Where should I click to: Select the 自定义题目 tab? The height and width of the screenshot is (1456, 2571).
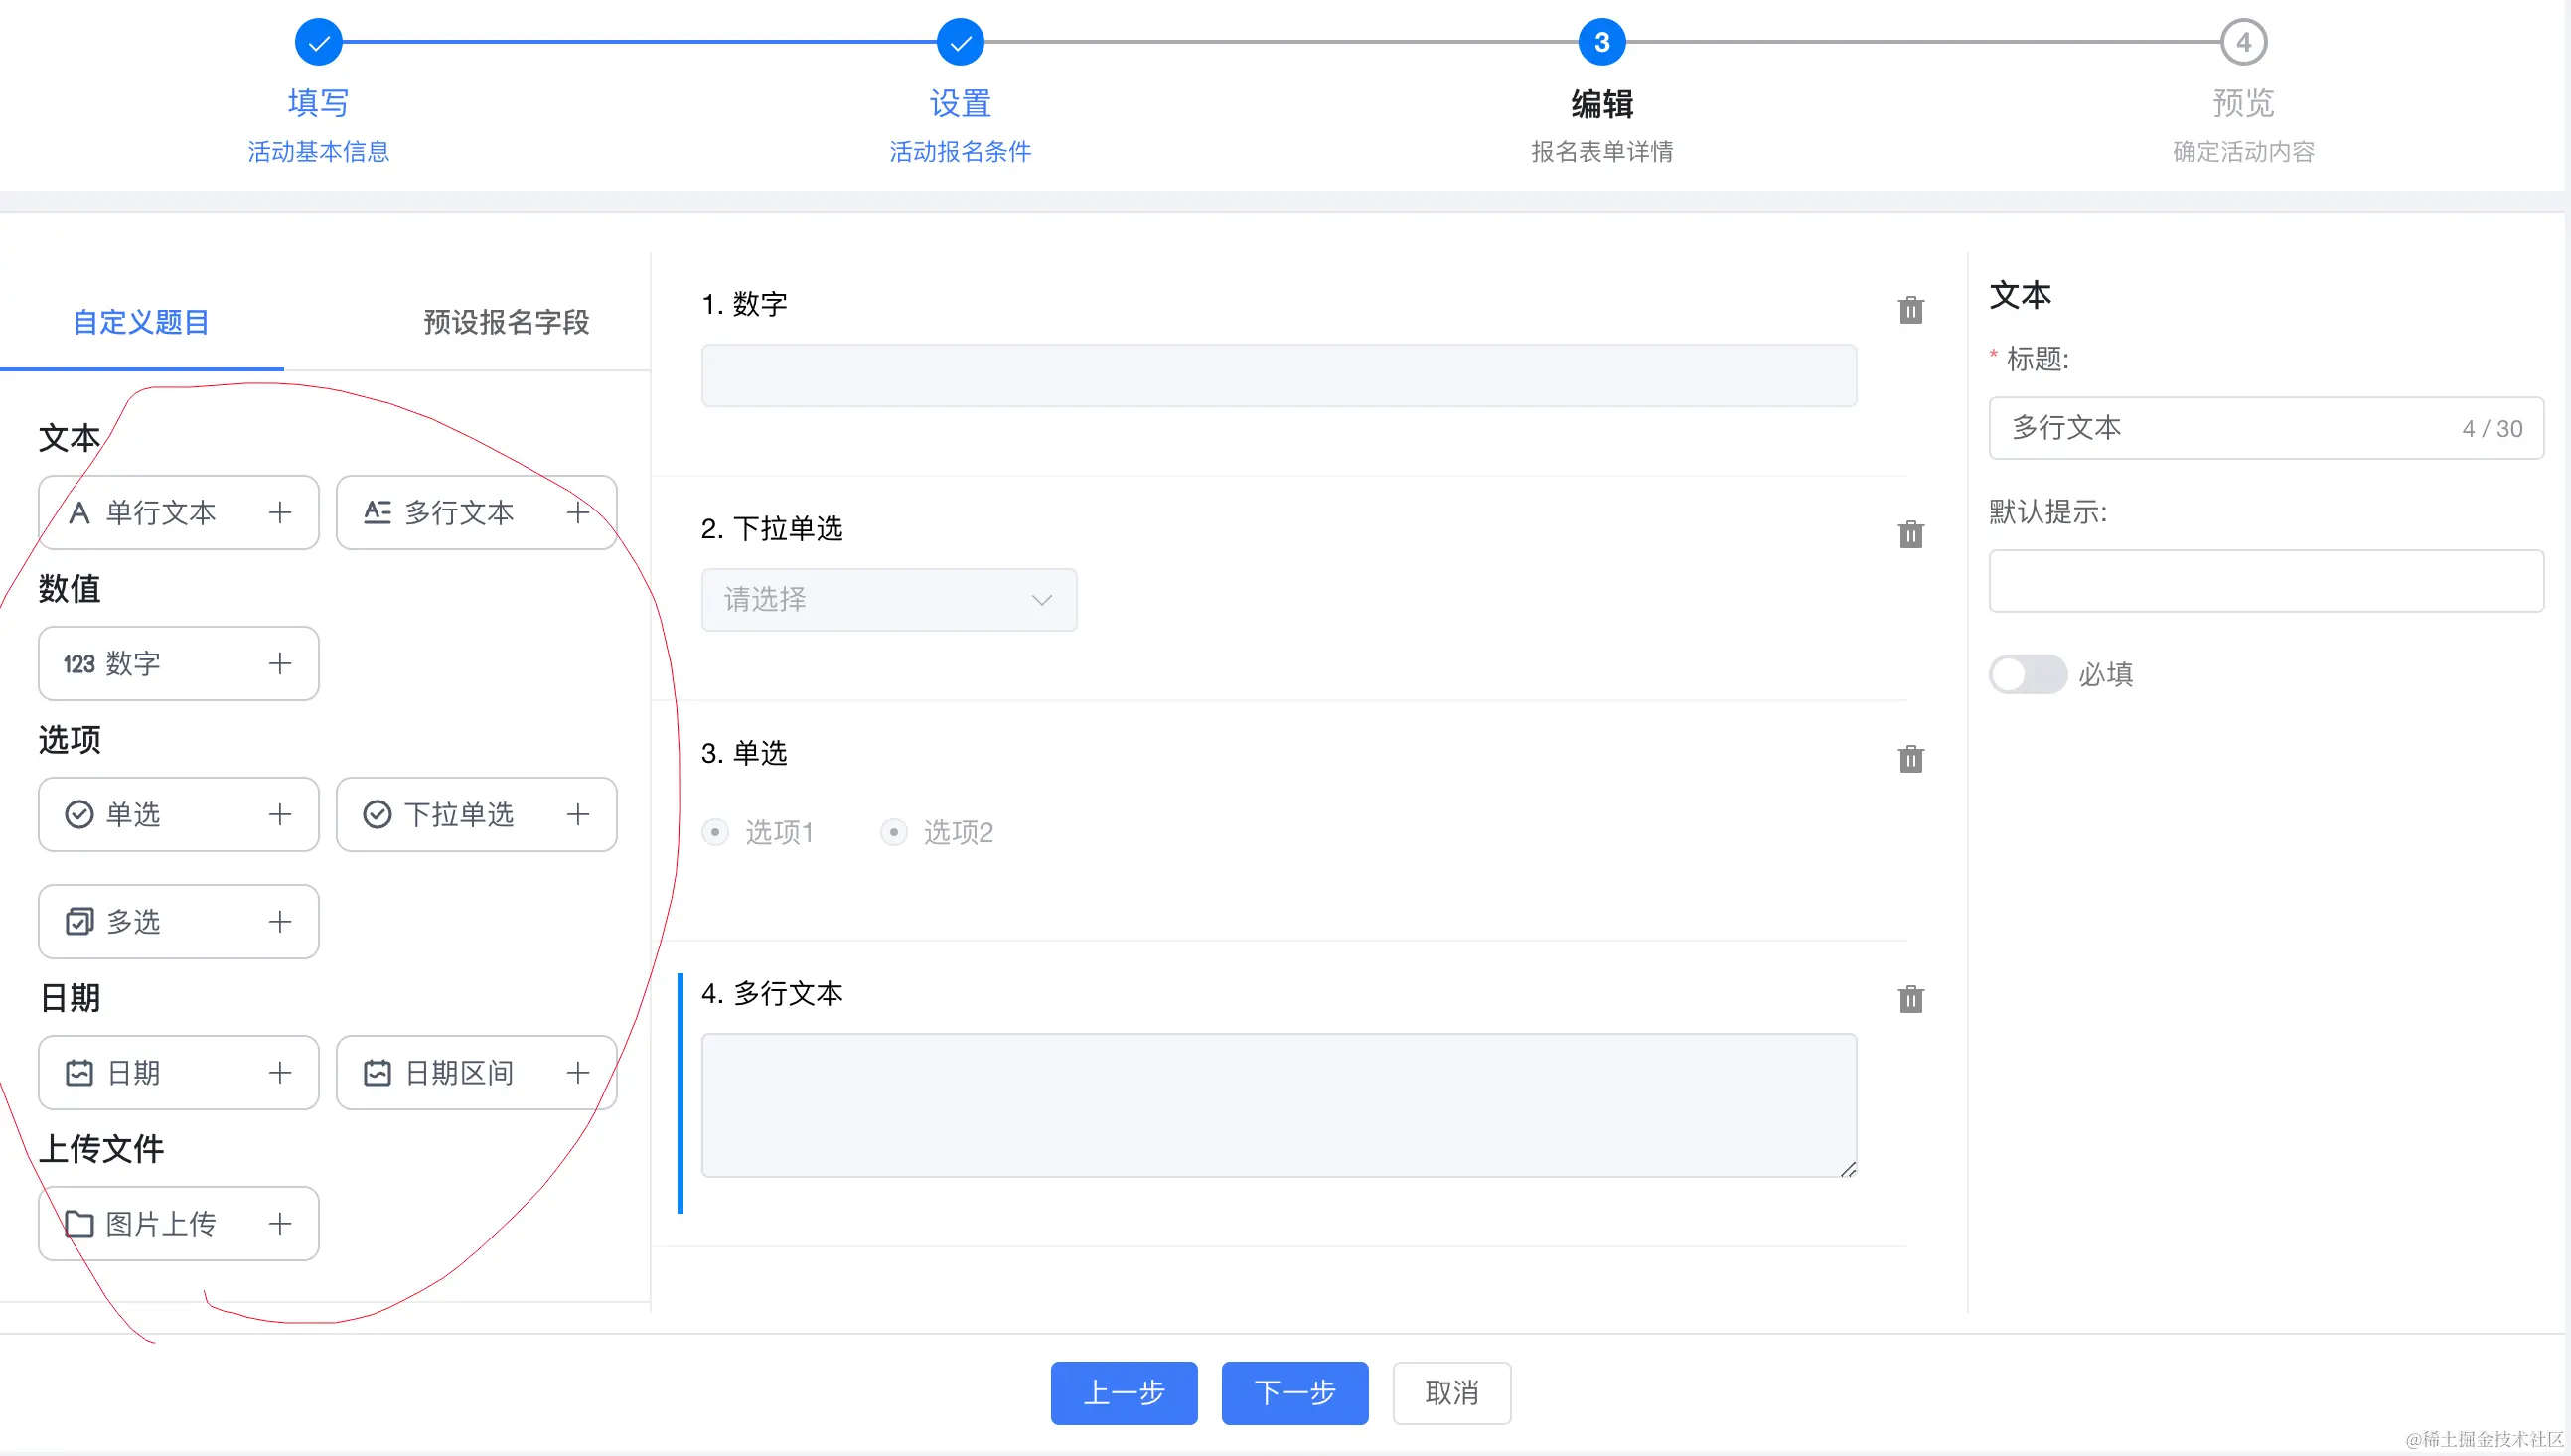[x=141, y=322]
